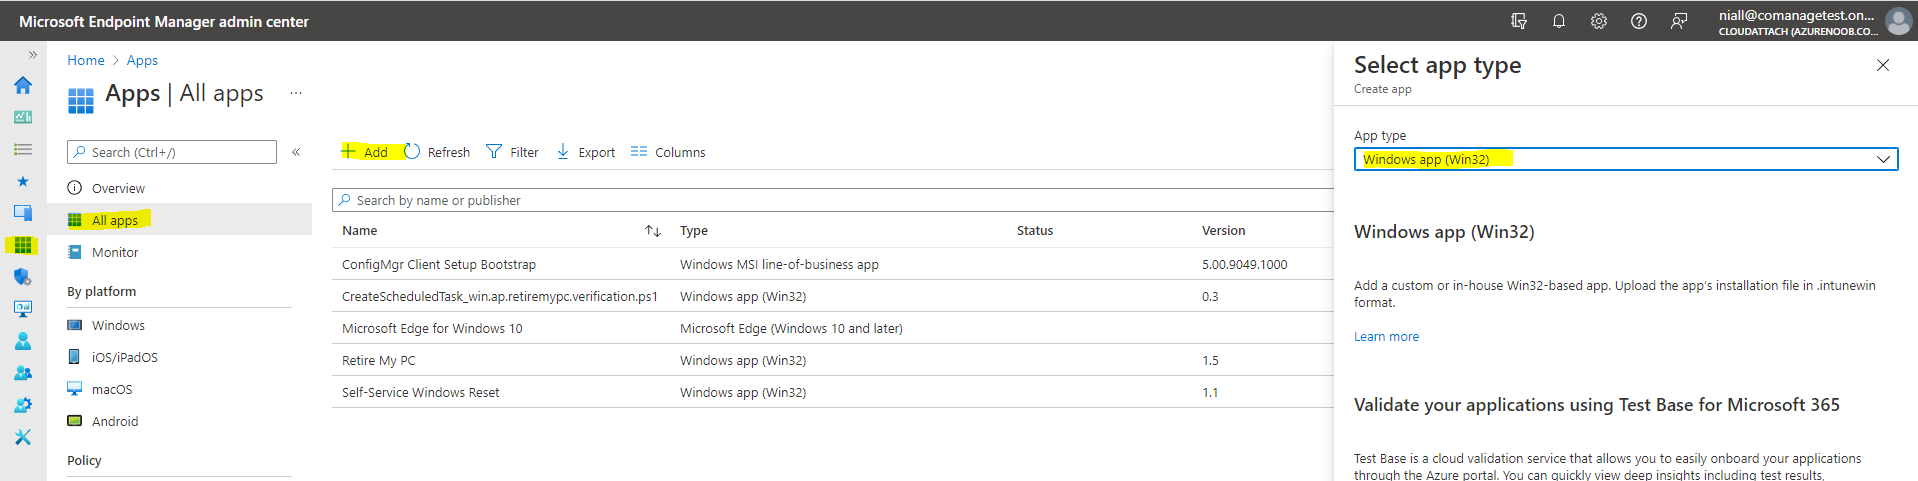Open the Reports monitor sidebar icon
This screenshot has height=481, width=1918.
click(23, 309)
